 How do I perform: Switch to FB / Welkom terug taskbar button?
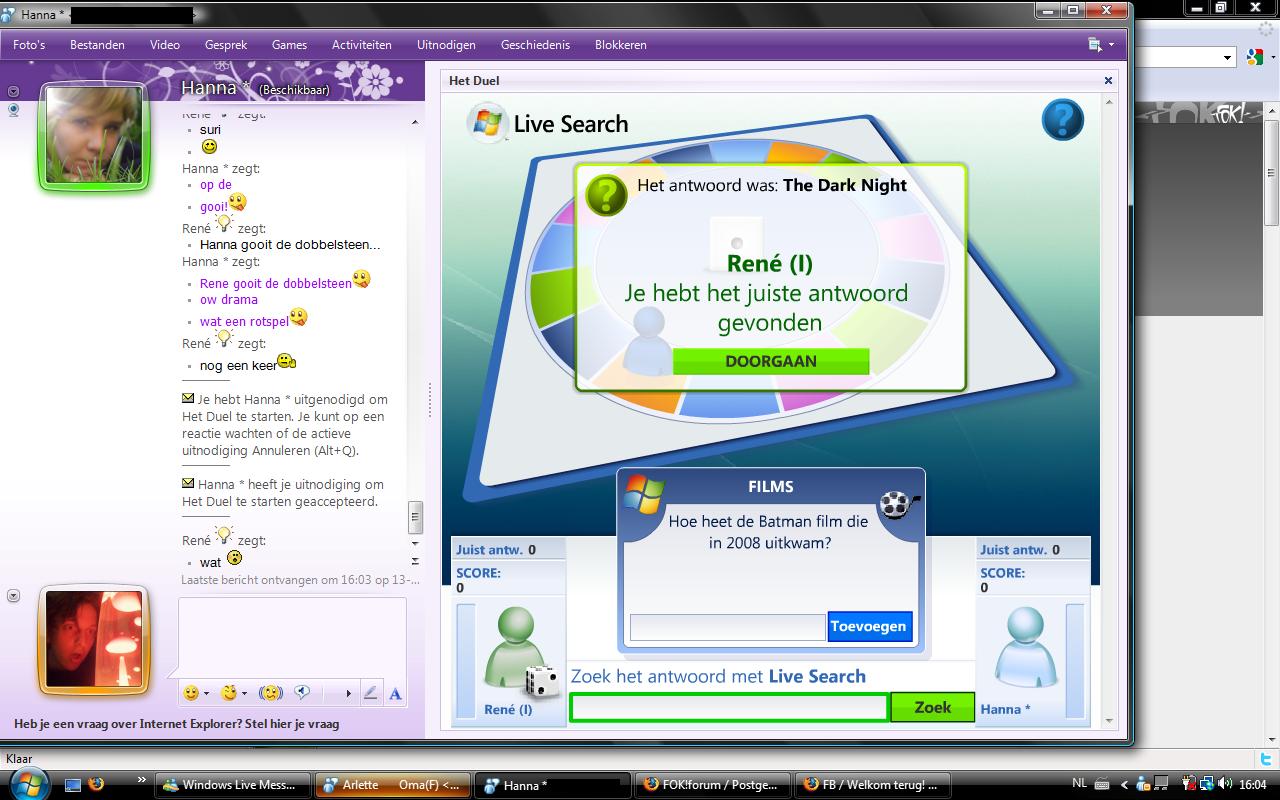pos(872,785)
